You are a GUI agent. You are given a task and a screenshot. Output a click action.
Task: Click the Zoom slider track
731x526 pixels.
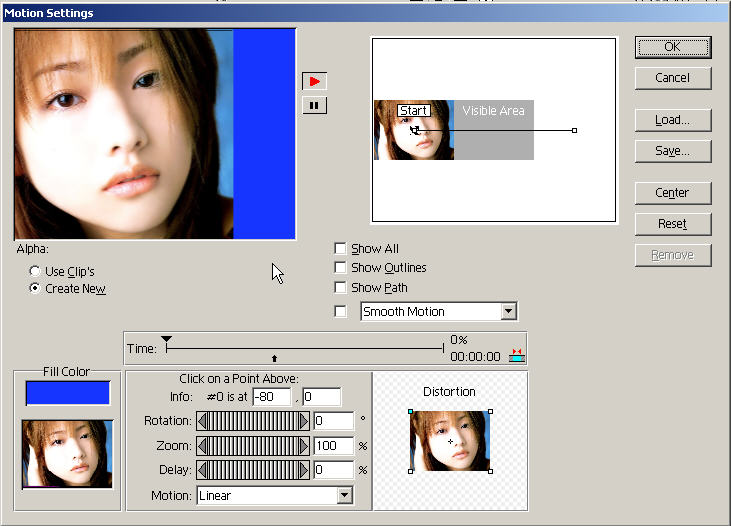tap(253, 446)
